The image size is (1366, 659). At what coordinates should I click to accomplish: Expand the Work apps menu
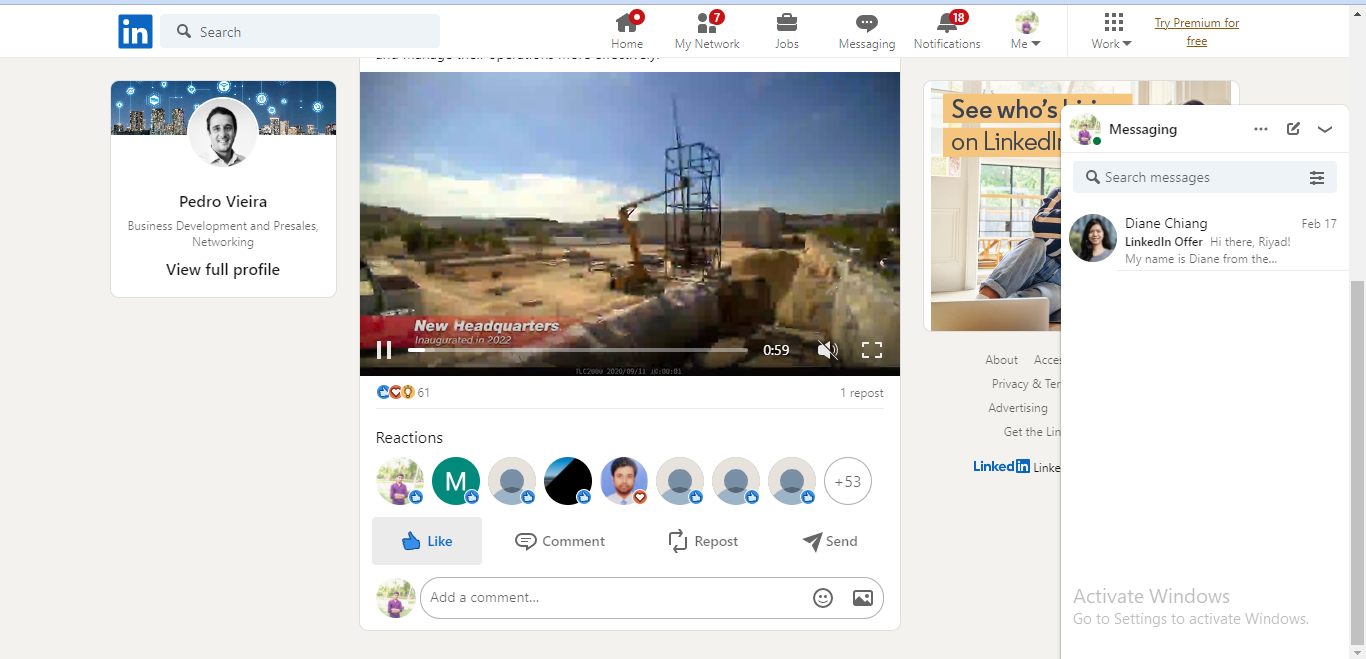1112,31
